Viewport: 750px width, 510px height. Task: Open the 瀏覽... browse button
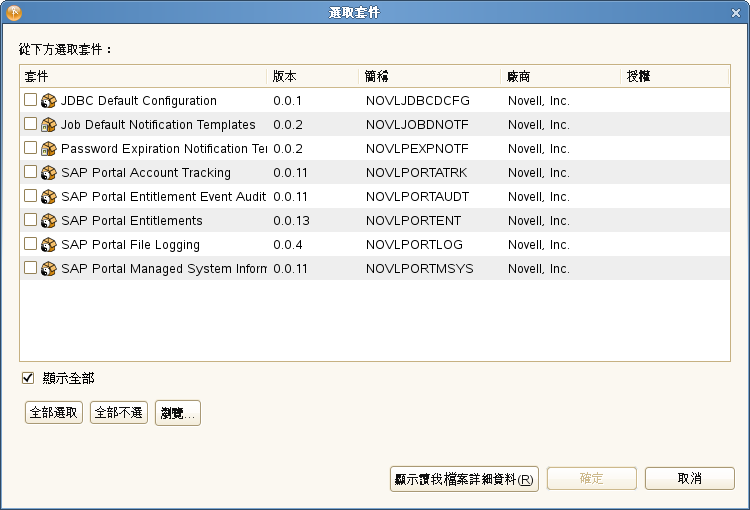pos(178,413)
